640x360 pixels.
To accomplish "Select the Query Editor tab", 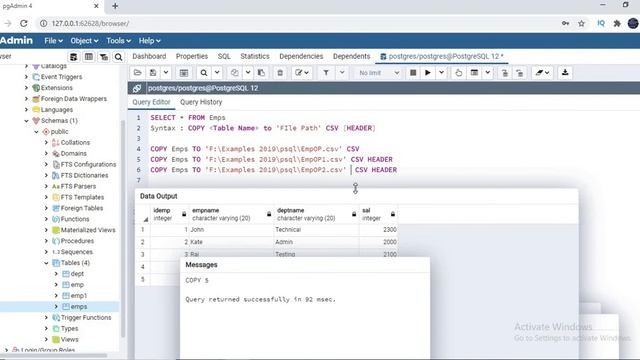I will point(151,102).
